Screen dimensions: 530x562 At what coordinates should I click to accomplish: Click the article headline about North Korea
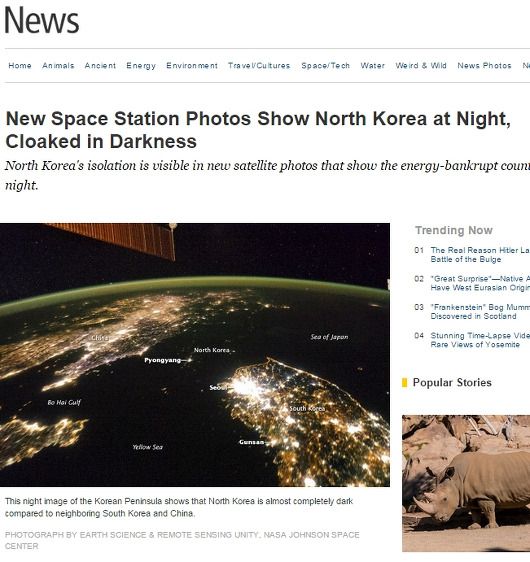[x=258, y=130]
